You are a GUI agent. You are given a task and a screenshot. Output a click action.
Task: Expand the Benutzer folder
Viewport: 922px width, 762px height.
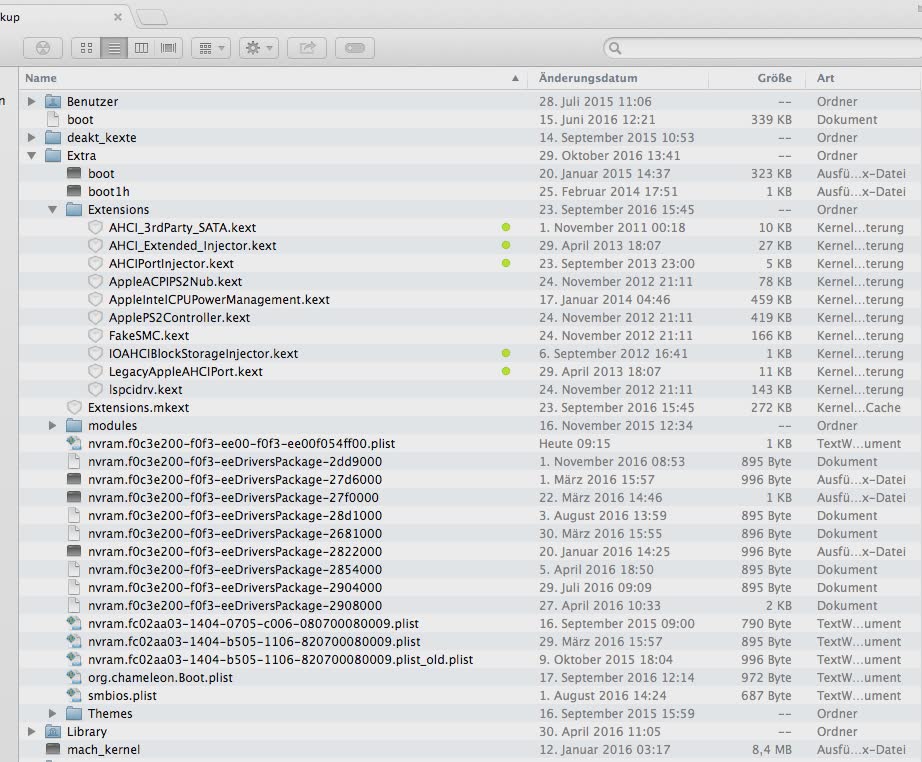tap(32, 102)
